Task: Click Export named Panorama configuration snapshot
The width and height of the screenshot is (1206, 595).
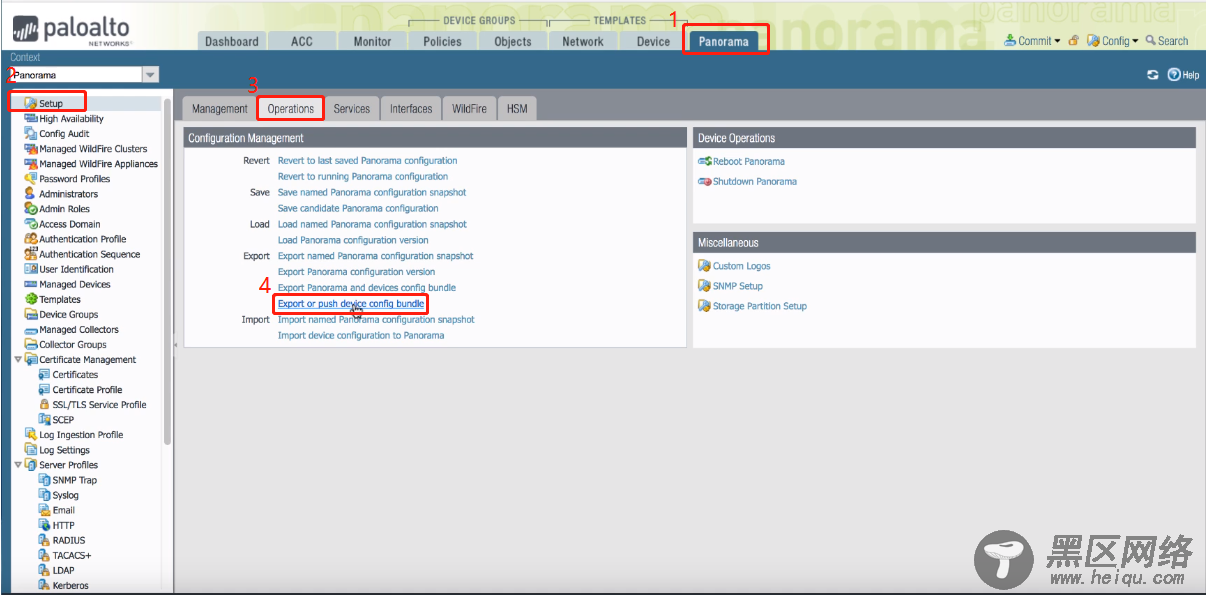Action: (376, 257)
